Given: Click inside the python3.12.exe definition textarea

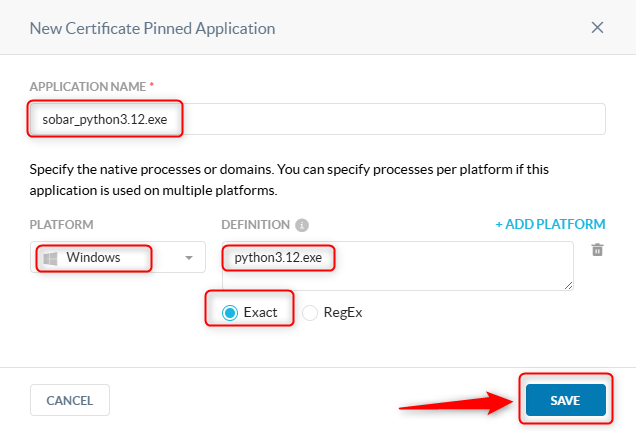Looking at the screenshot, I should (398, 266).
